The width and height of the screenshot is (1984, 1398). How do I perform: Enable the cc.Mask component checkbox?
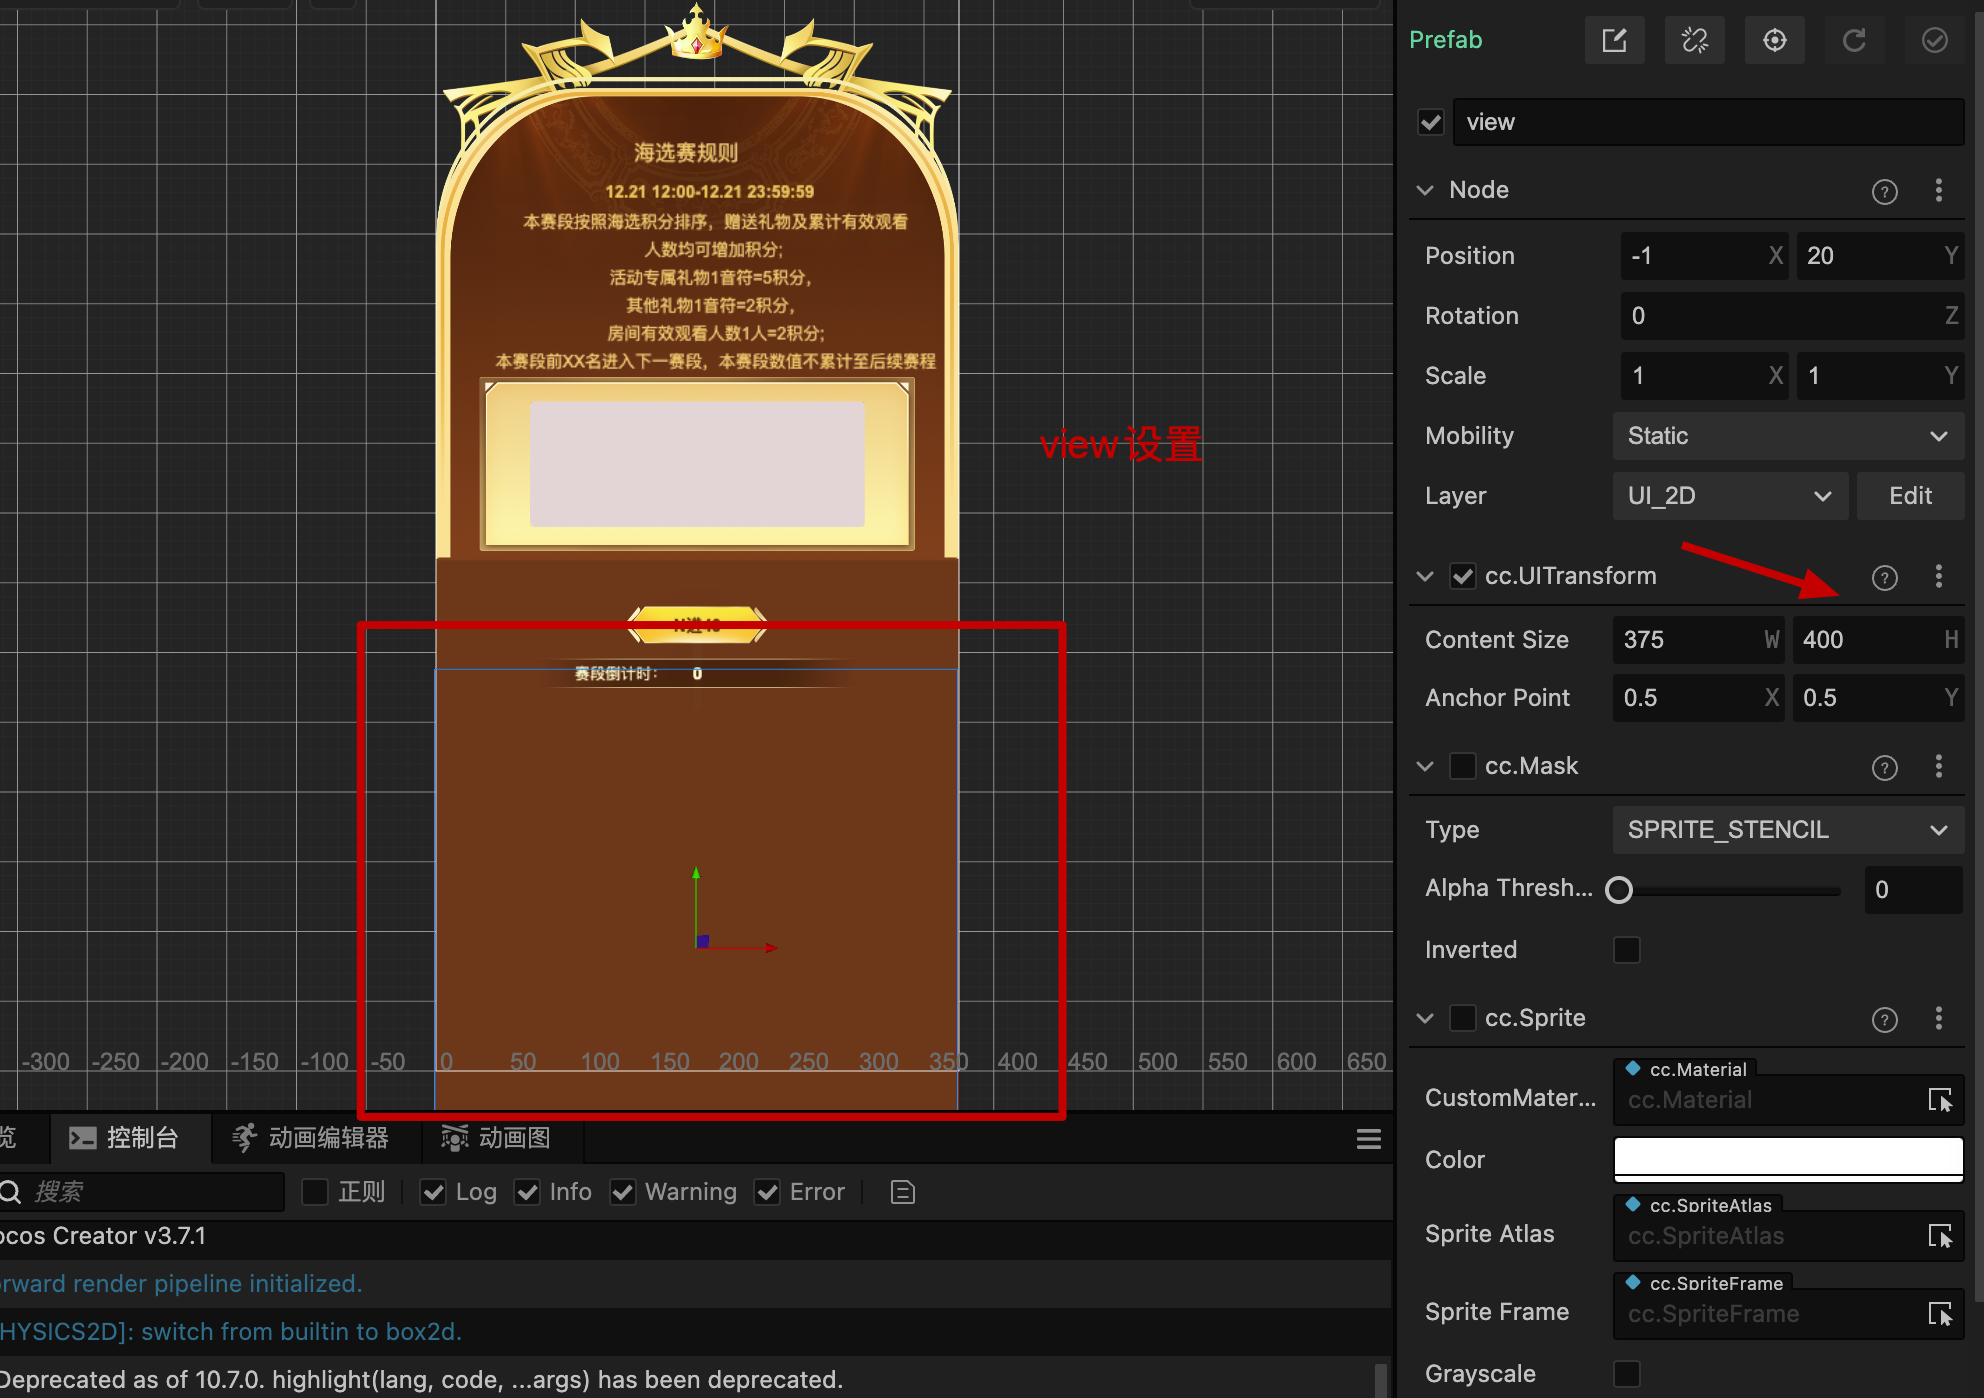click(1462, 766)
